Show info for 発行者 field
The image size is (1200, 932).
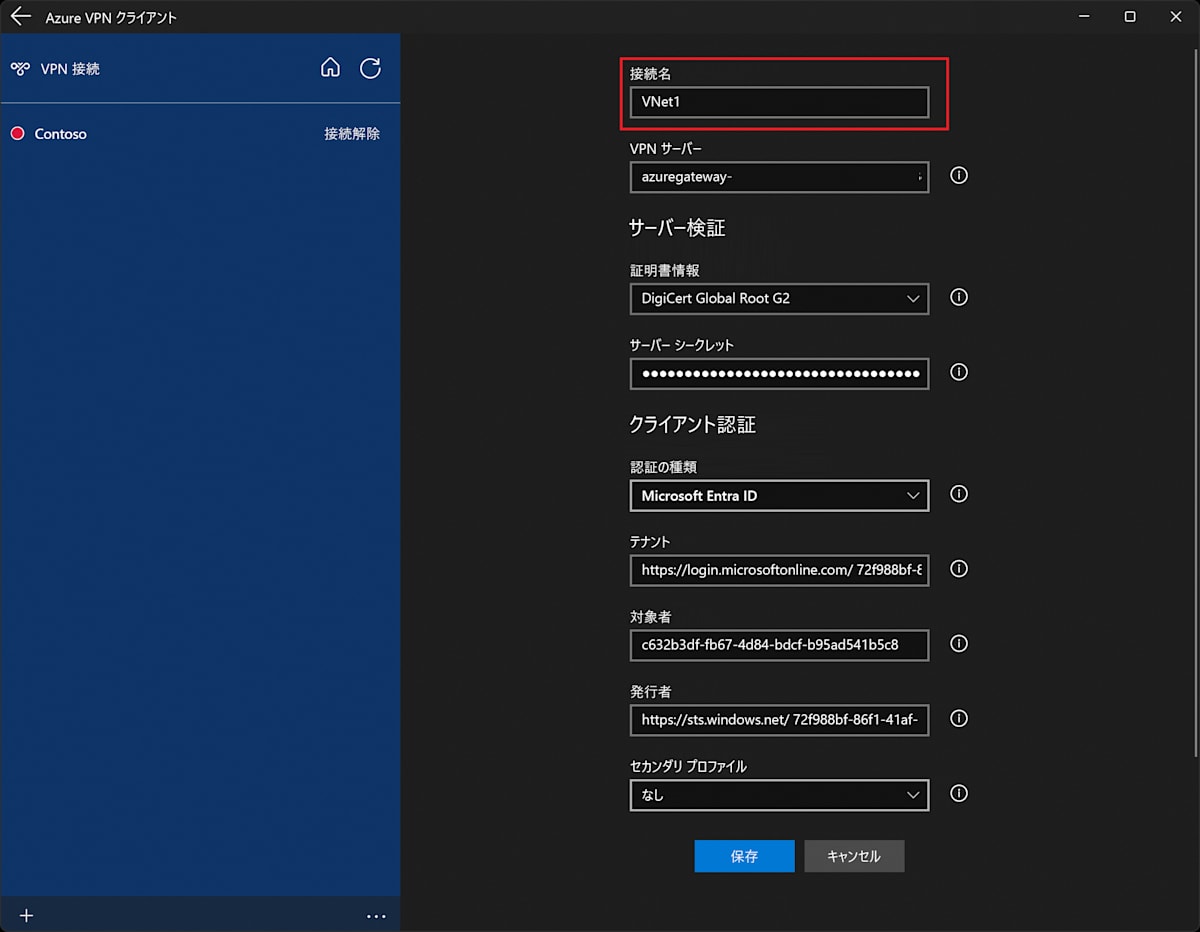click(959, 719)
